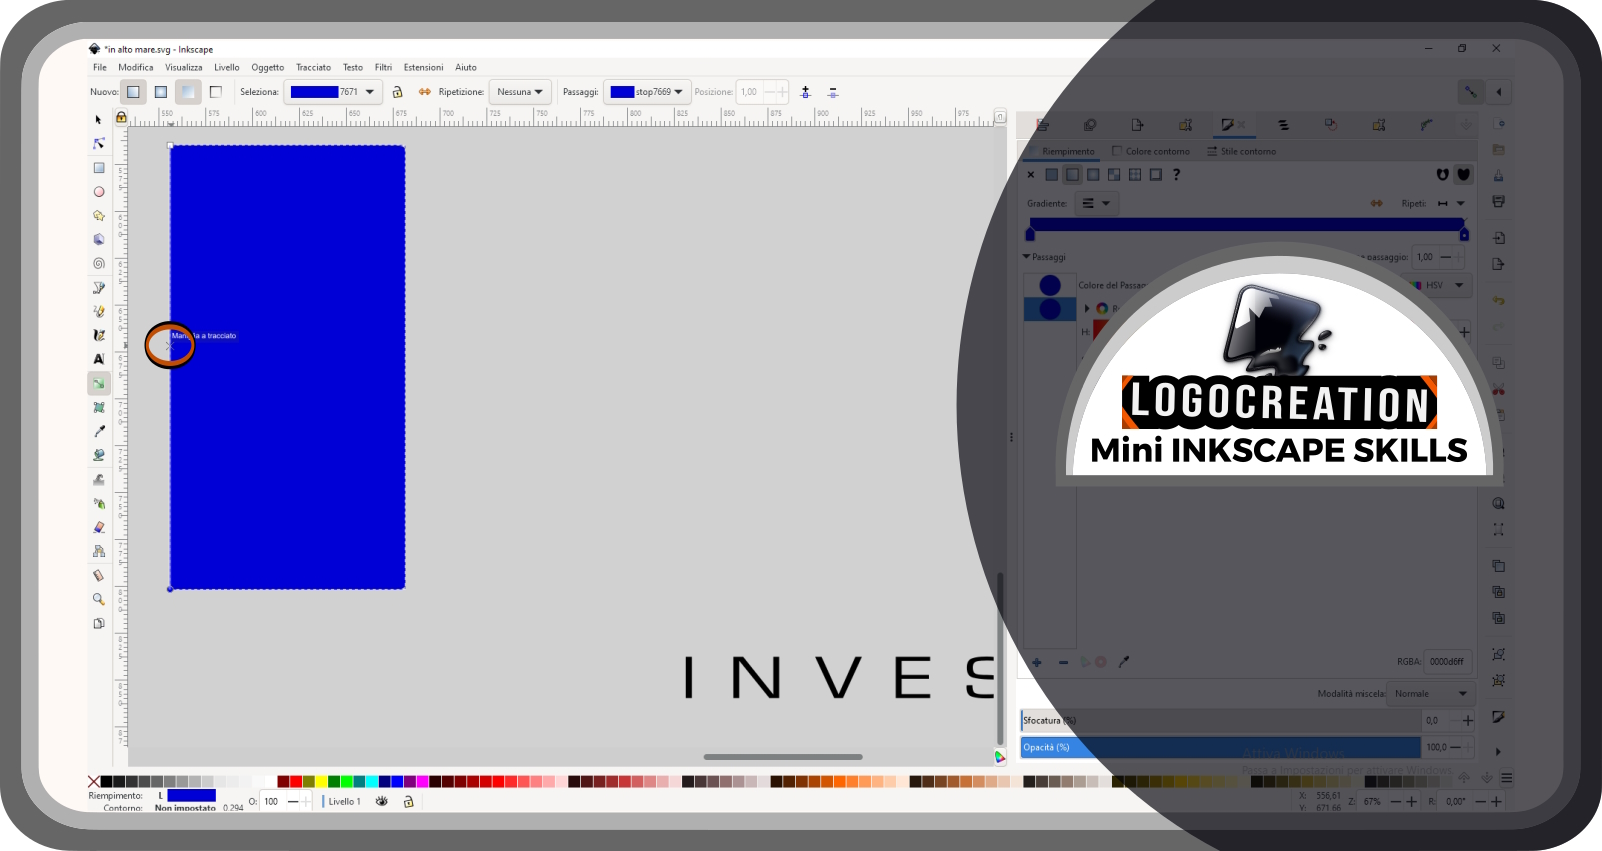Click the Riempimento fill color indicator

point(191,795)
